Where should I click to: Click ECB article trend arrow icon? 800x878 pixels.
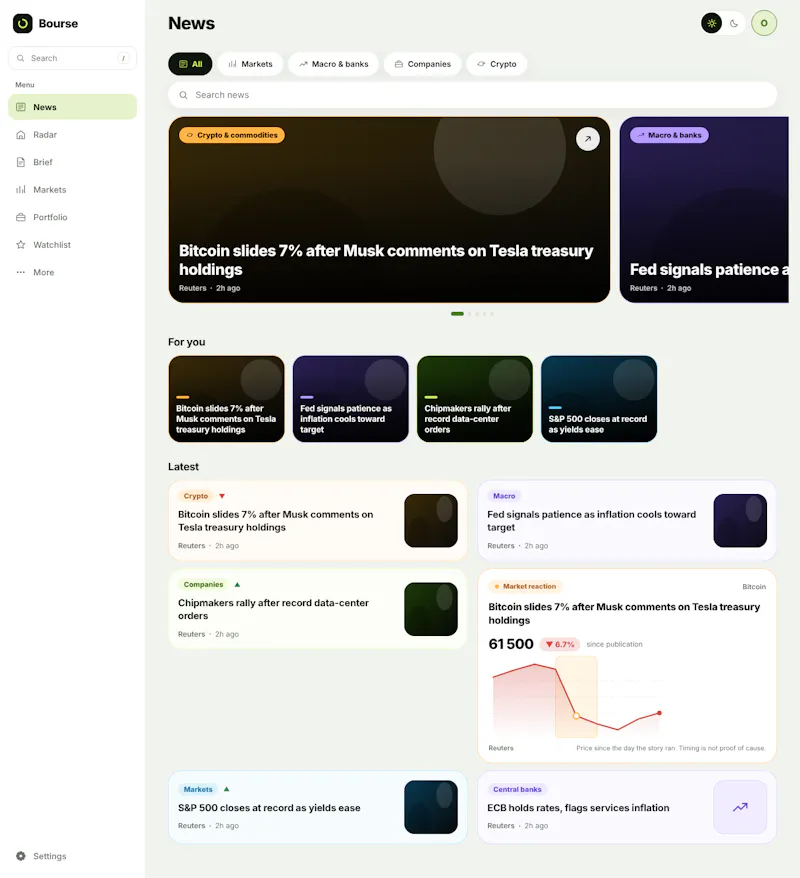click(740, 807)
